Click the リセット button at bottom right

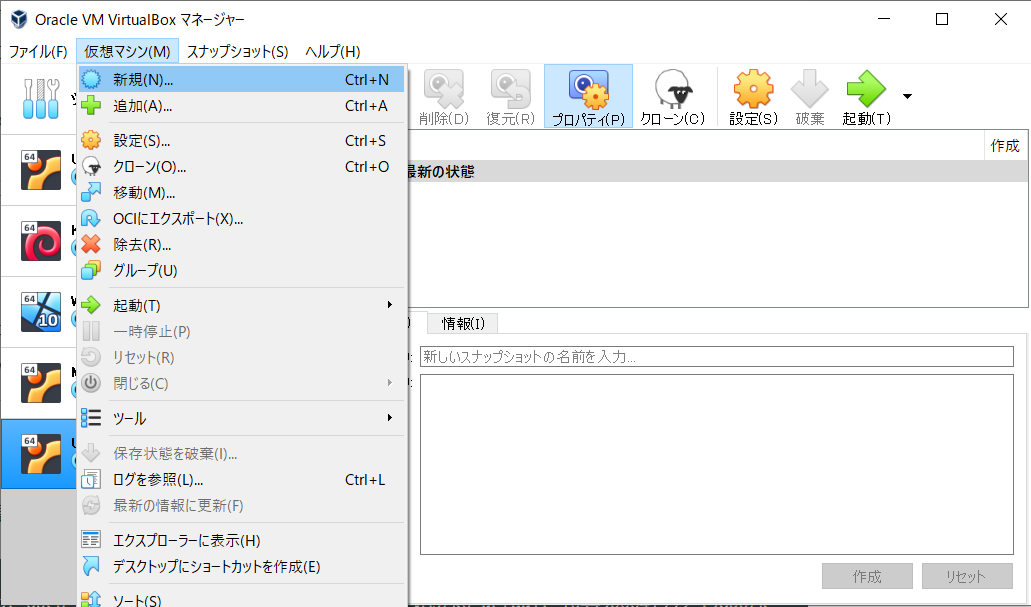966,575
